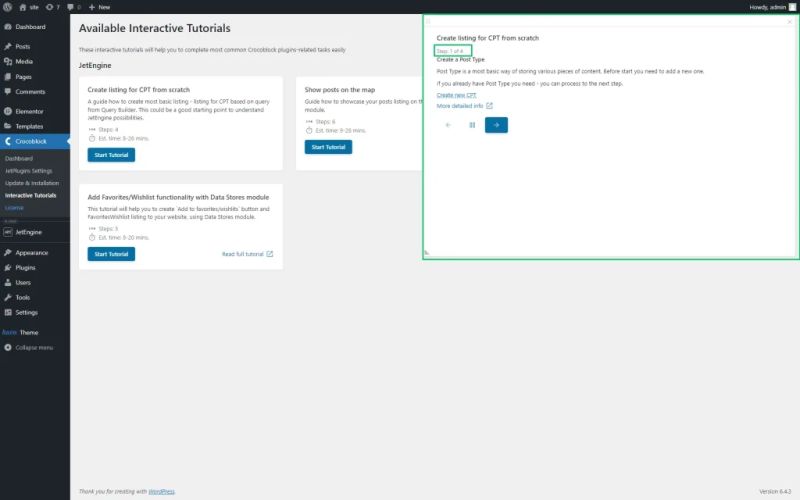Click the Create a Post Type heading
Screen dimensions: 800x500
pyautogui.click(x=460, y=60)
